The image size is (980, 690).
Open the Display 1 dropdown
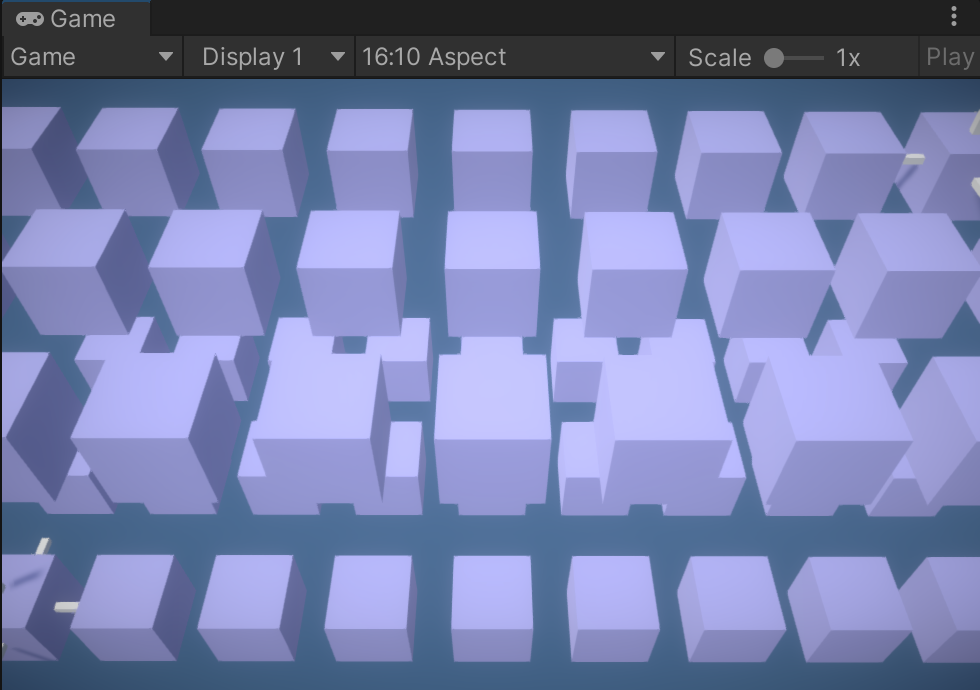(269, 57)
